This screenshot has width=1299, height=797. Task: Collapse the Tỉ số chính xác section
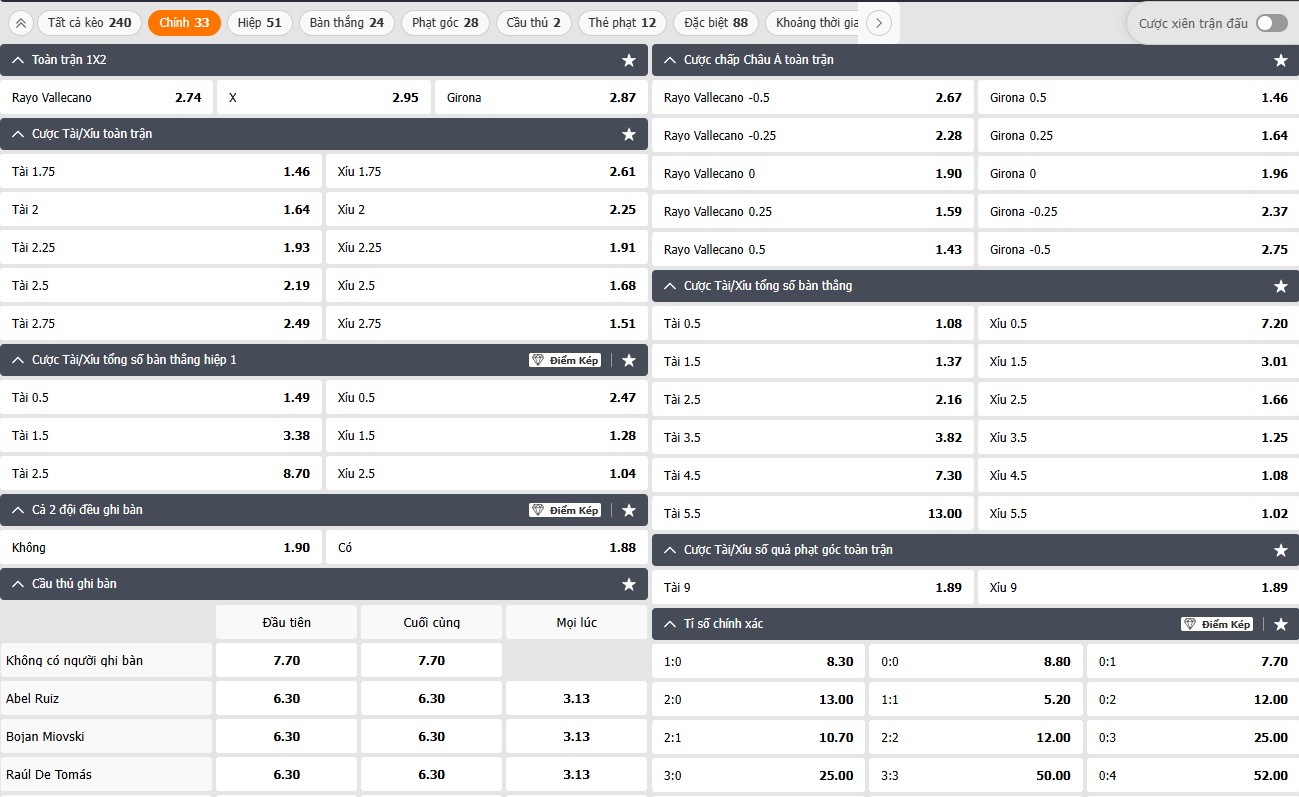click(x=670, y=624)
